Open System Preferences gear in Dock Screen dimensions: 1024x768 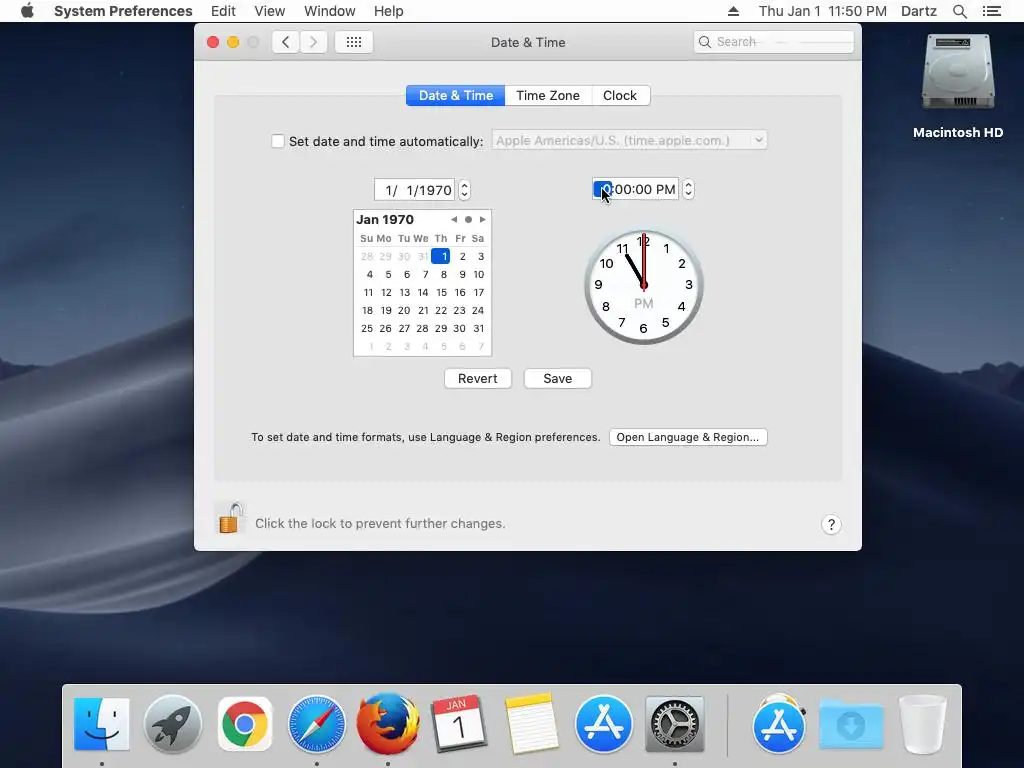click(675, 724)
